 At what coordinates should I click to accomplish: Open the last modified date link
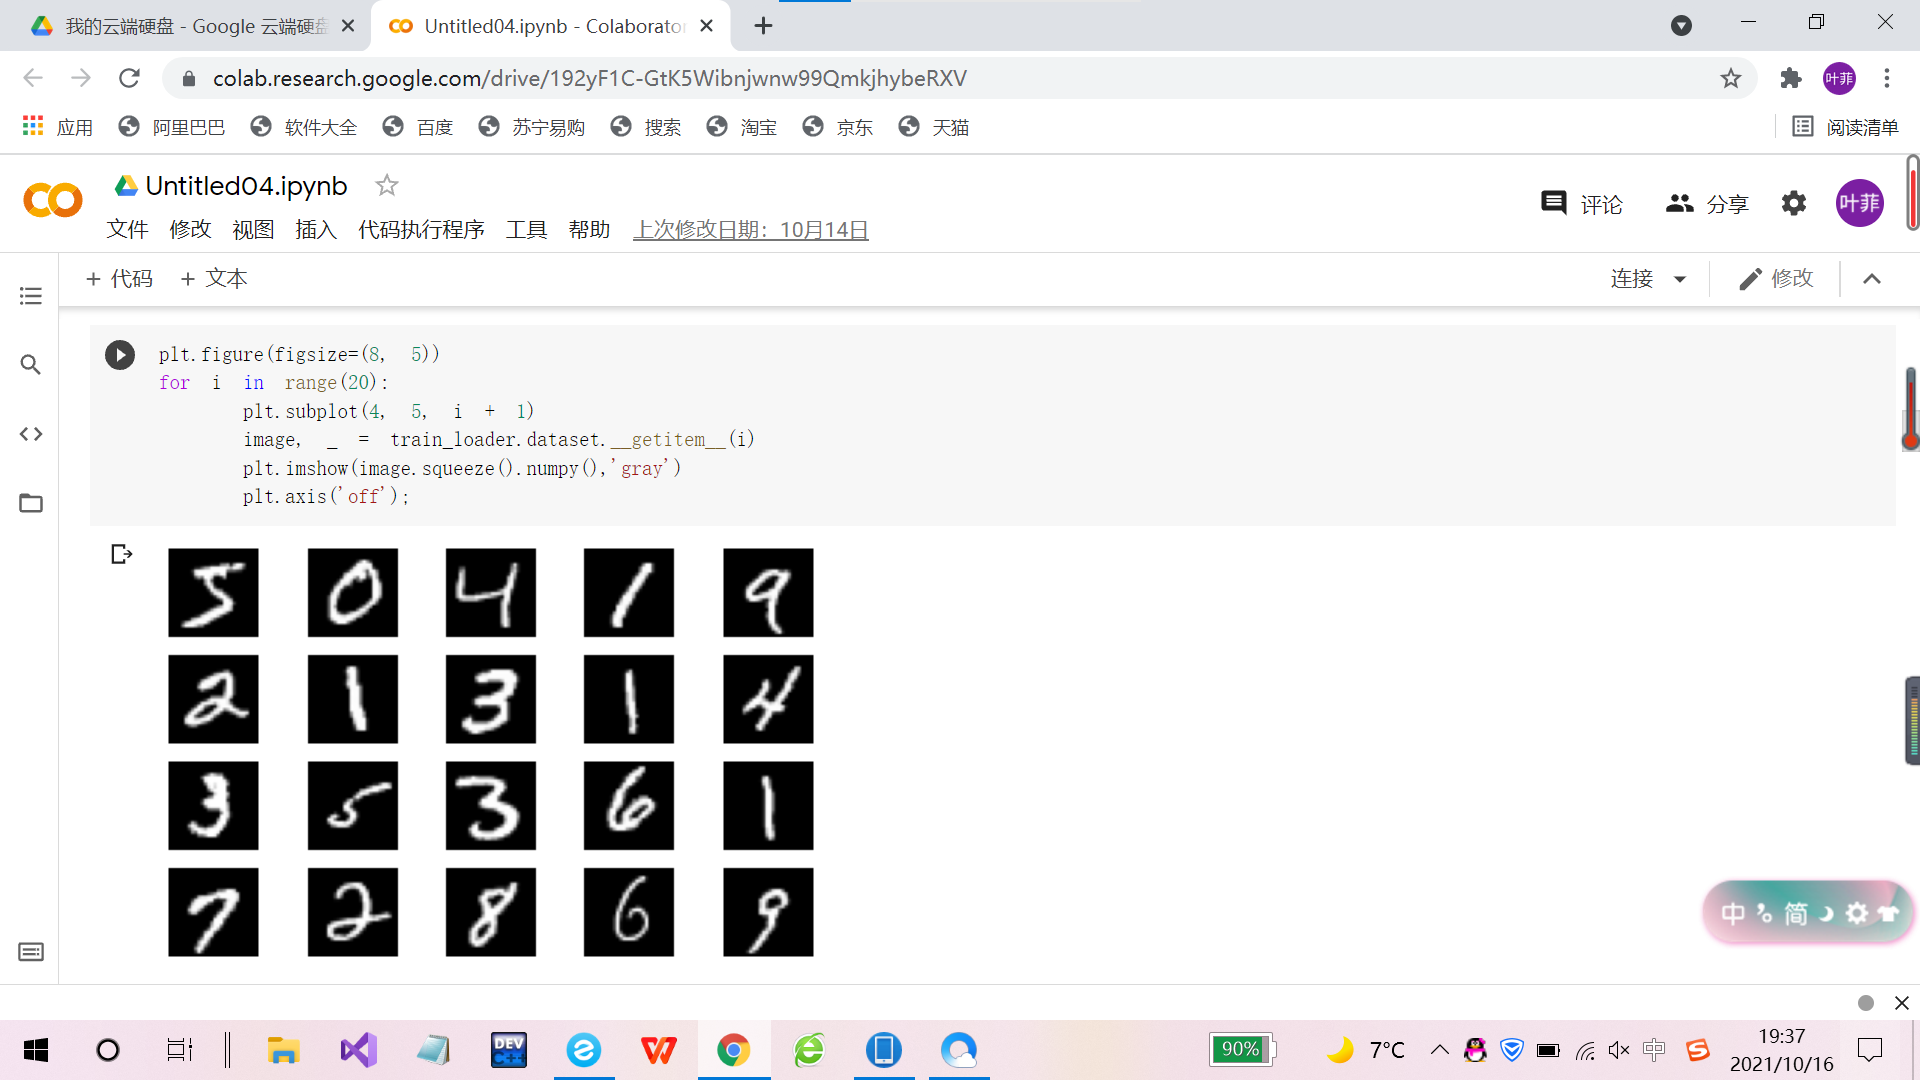coord(750,230)
